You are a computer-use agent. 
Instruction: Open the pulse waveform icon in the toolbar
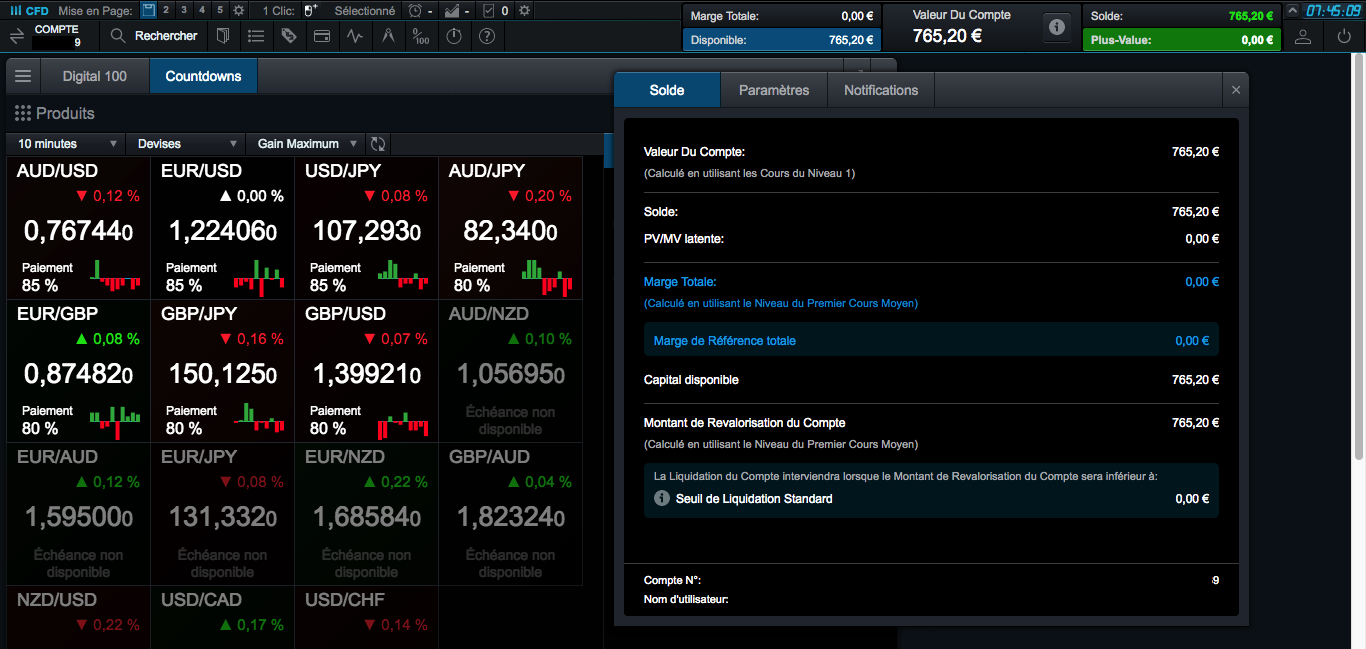[355, 35]
